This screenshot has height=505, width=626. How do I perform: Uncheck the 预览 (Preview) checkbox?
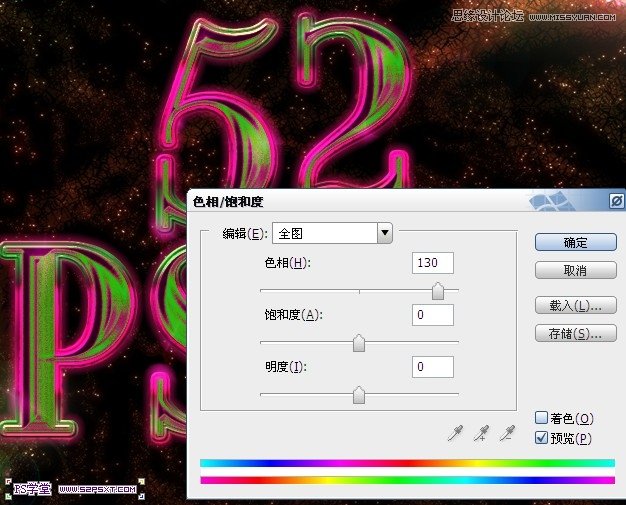[x=541, y=438]
